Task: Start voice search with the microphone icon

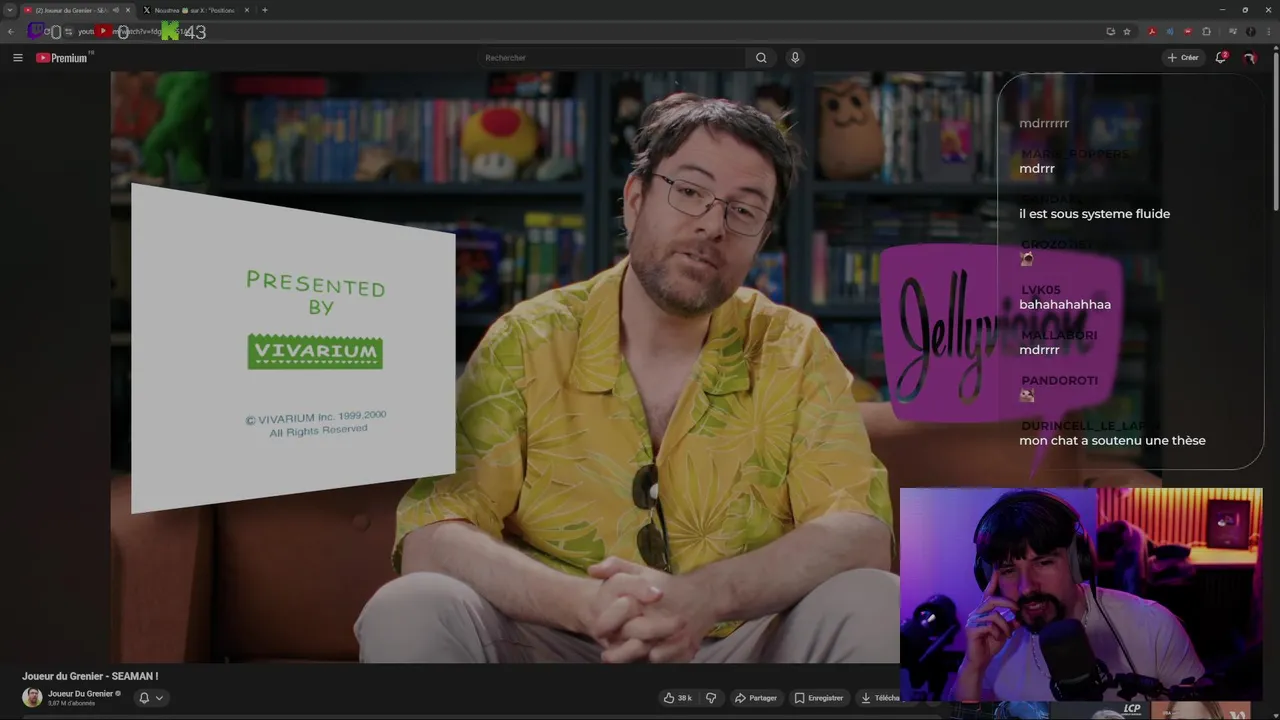Action: (795, 58)
